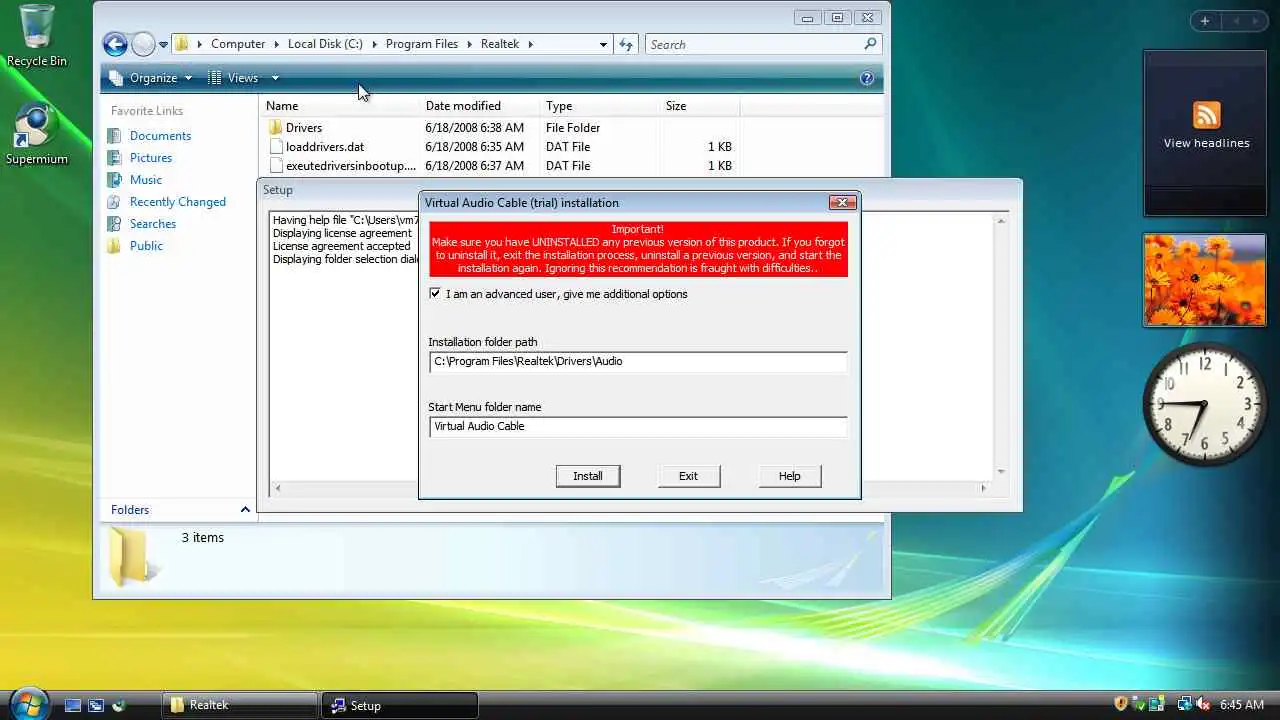
Task: Click the third Quick Launch icon
Action: click(x=119, y=705)
